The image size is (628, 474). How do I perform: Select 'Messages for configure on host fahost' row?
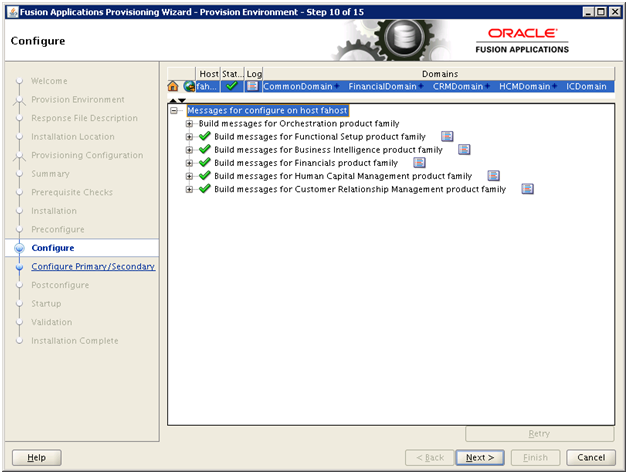point(267,111)
